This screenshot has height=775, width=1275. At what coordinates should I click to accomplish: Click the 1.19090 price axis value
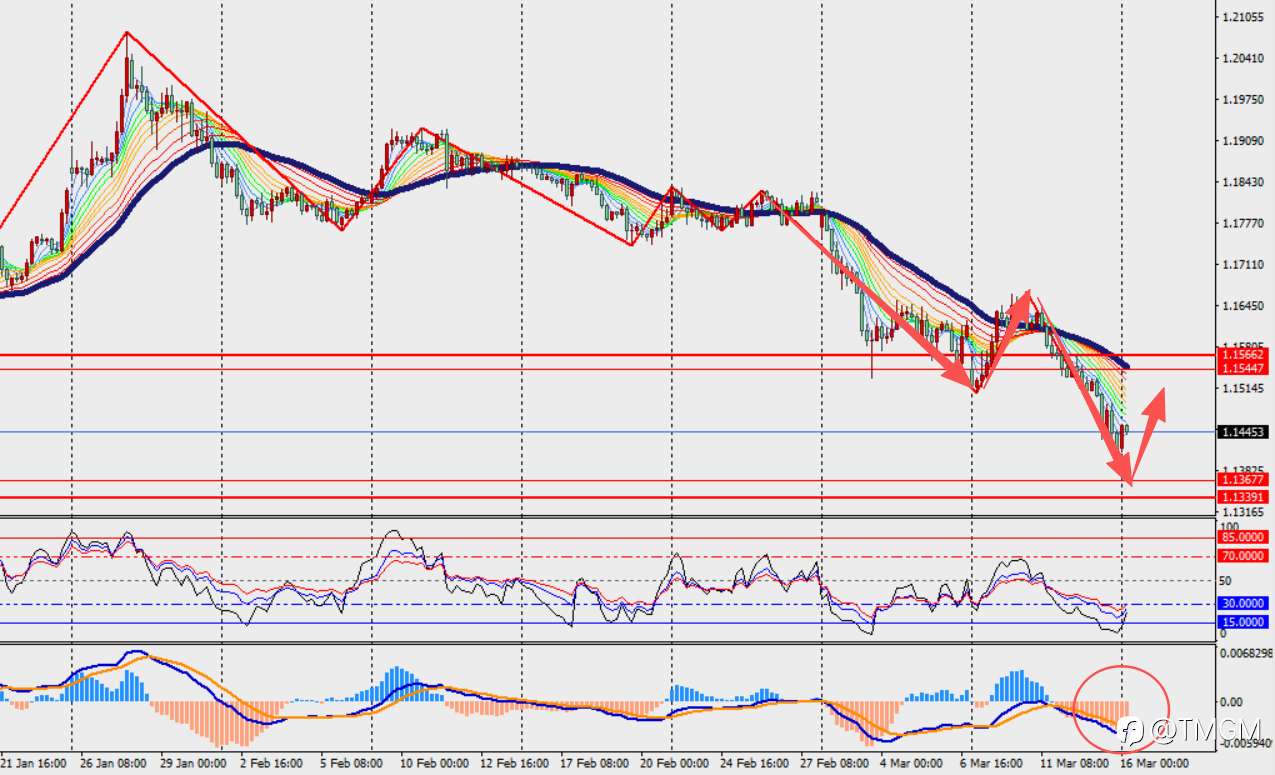coord(1245,141)
